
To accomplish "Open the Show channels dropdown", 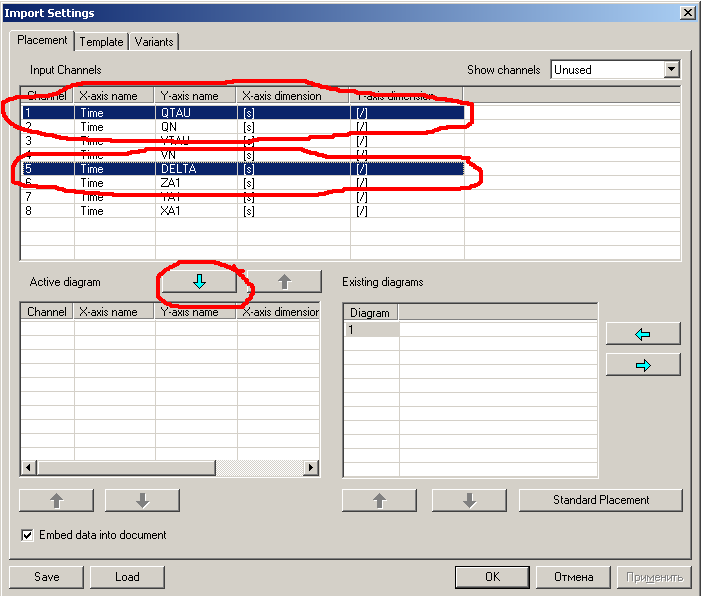I will click(671, 70).
